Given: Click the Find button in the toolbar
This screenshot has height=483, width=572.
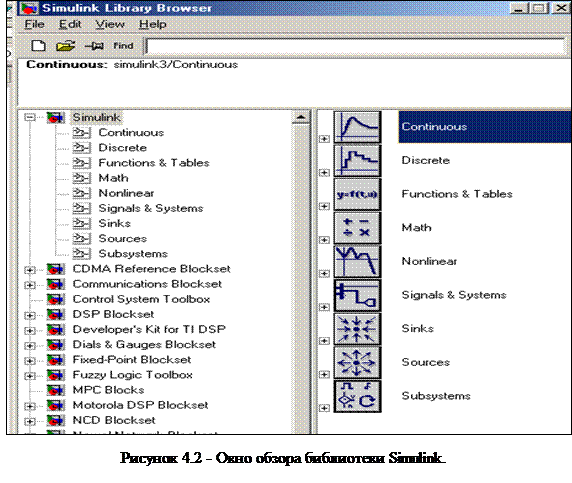Looking at the screenshot, I should pos(123,46).
